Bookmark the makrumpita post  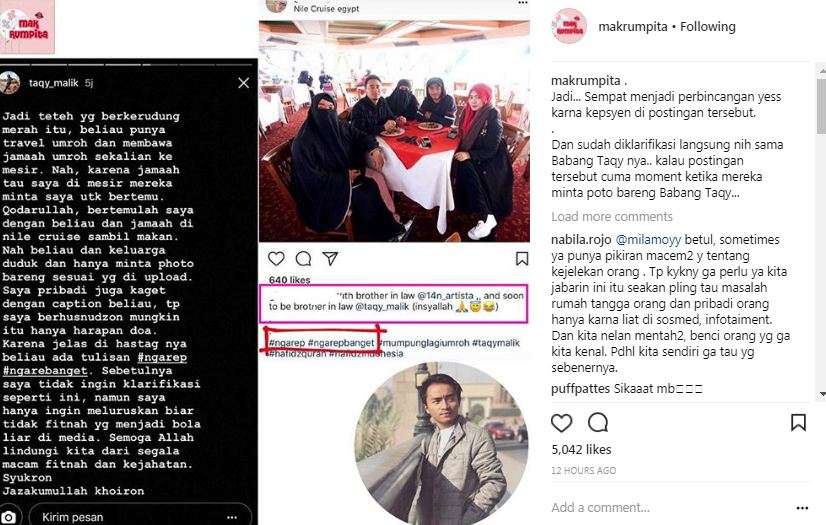[799, 422]
